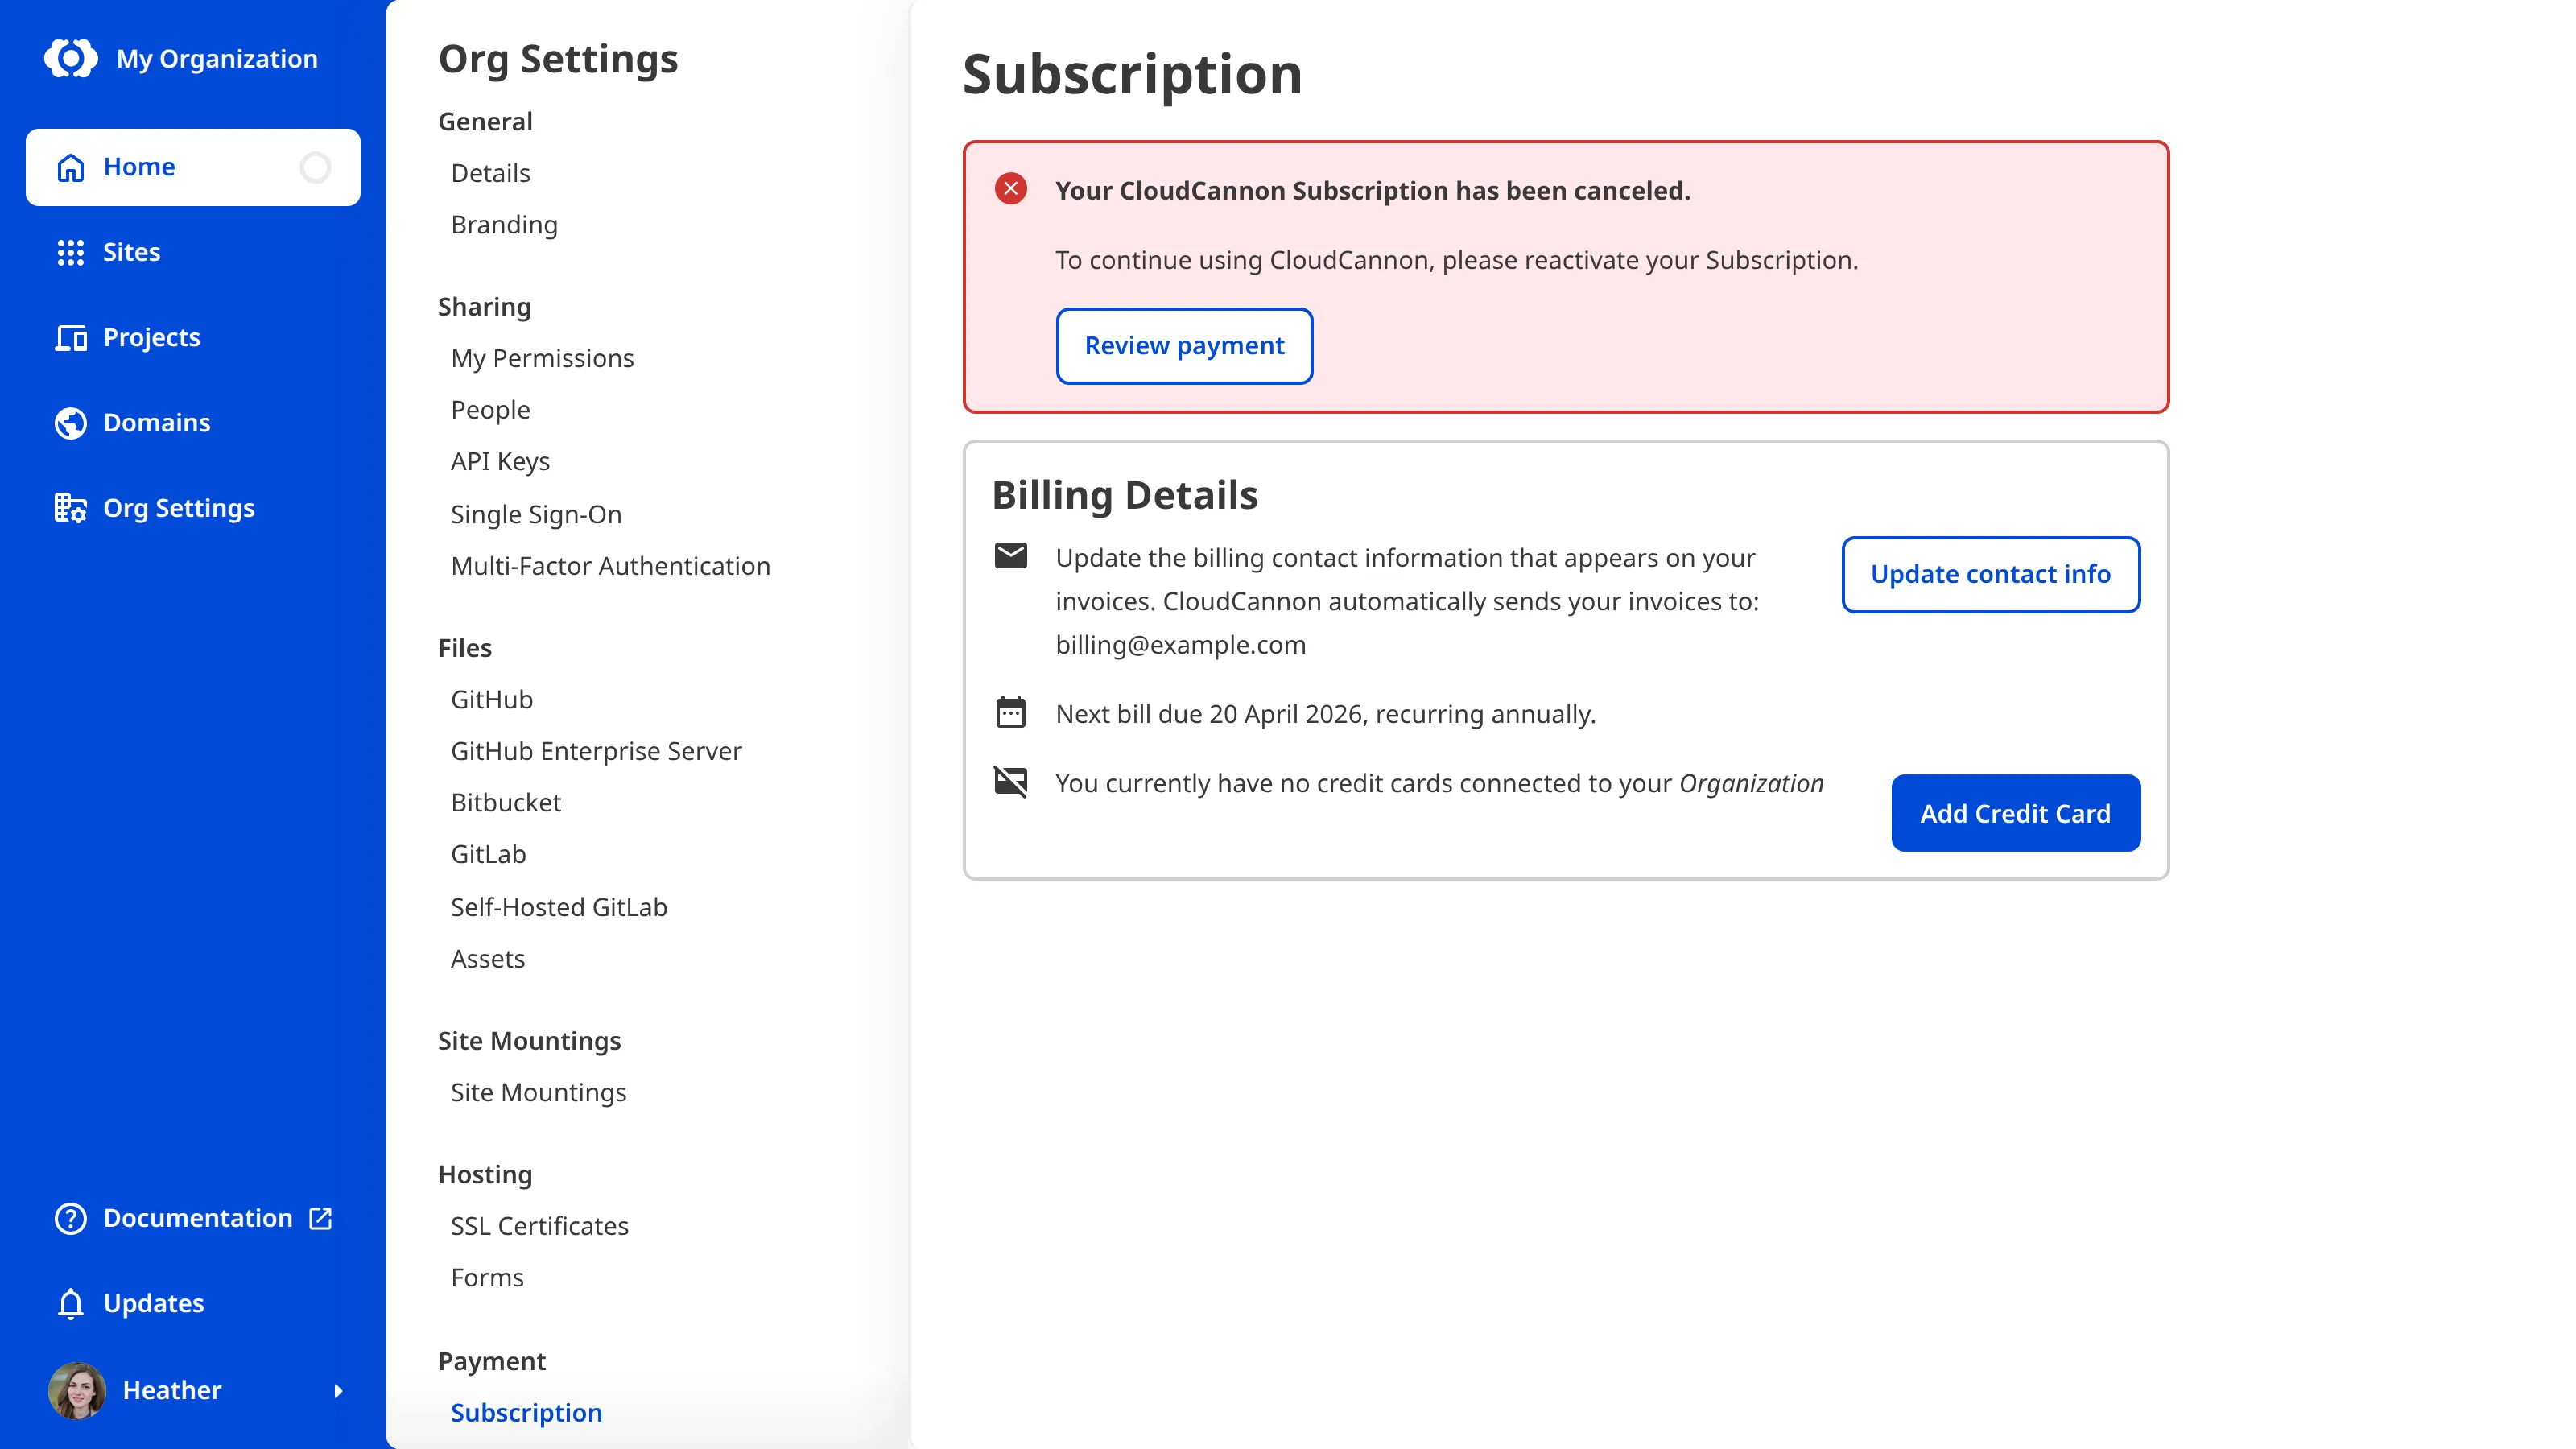Click the red error icon in alert
The image size is (2576, 1449).
(1011, 189)
